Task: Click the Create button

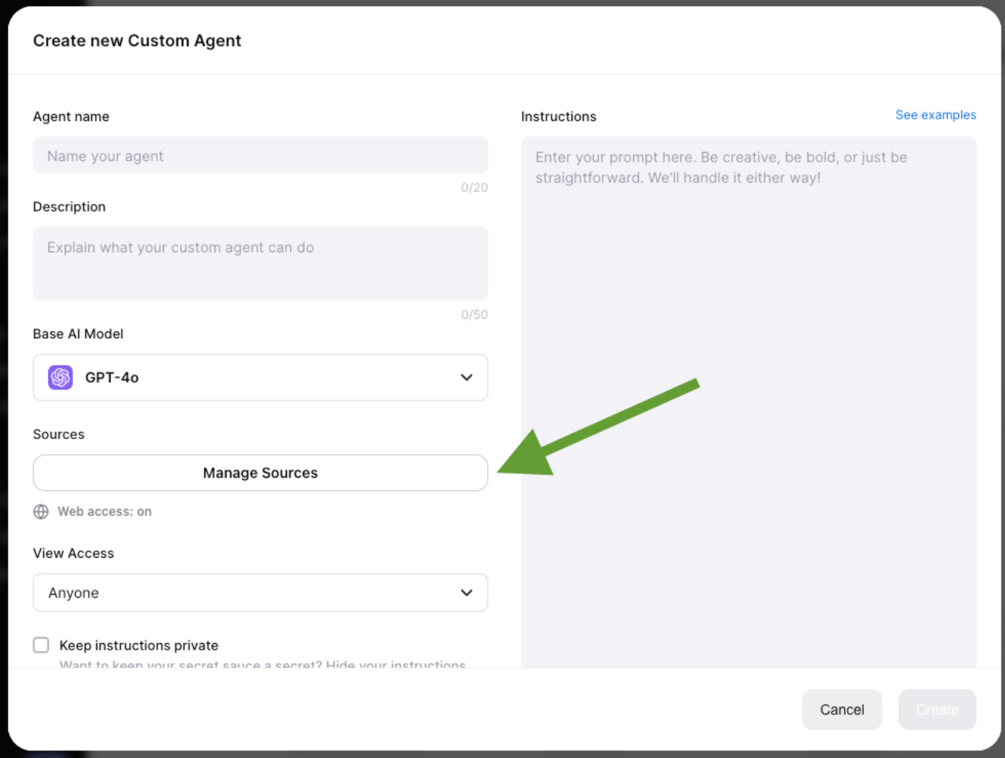Action: click(937, 709)
